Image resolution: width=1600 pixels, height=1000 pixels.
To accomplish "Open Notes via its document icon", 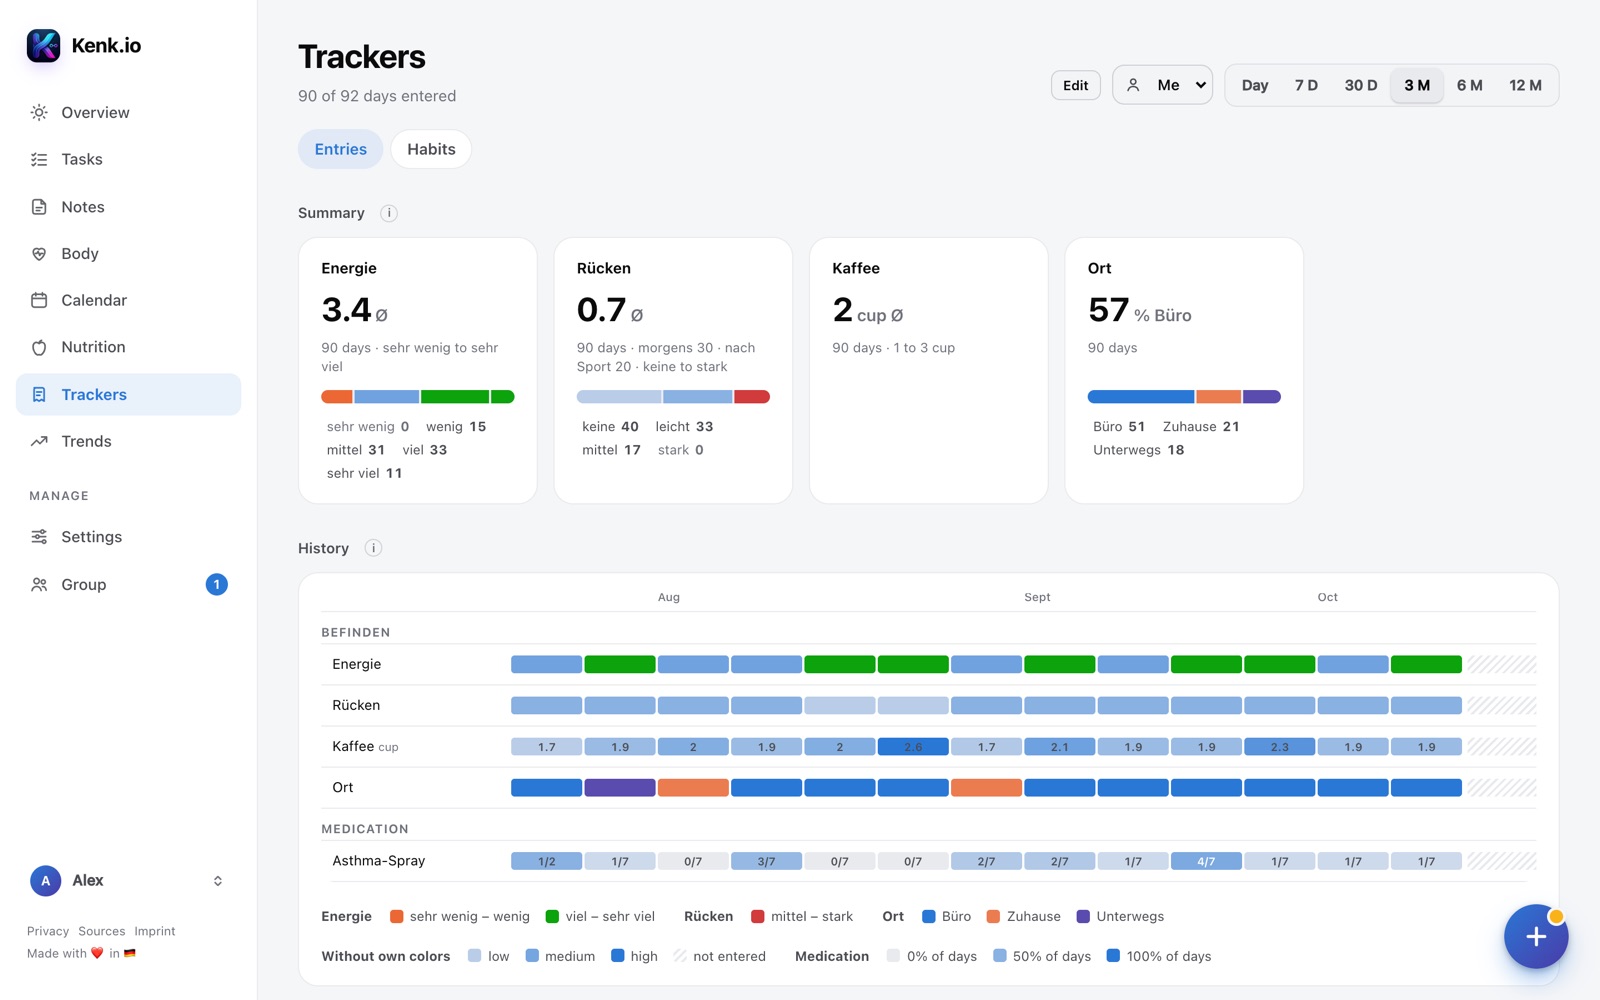I will [x=39, y=207].
